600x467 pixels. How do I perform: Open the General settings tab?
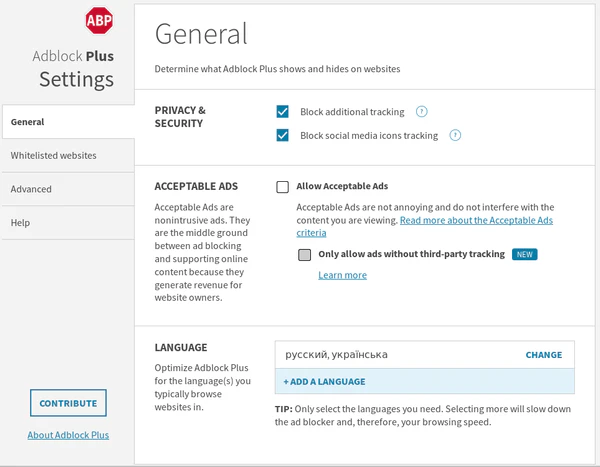[67, 122]
